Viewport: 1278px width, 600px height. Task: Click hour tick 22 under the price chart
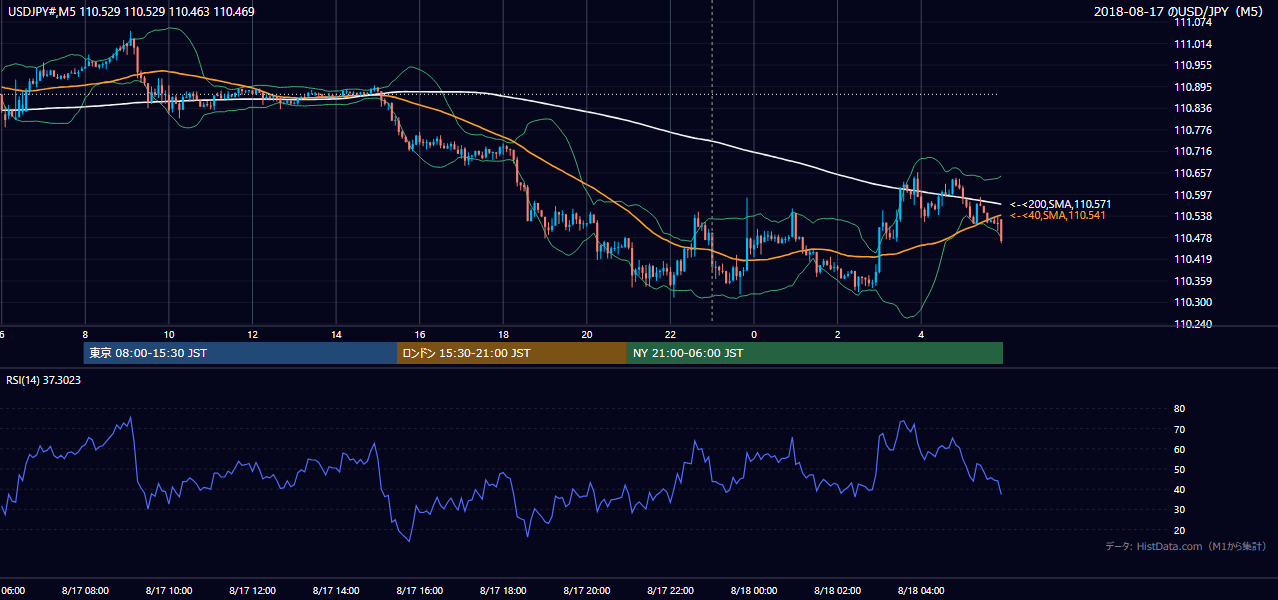click(671, 334)
